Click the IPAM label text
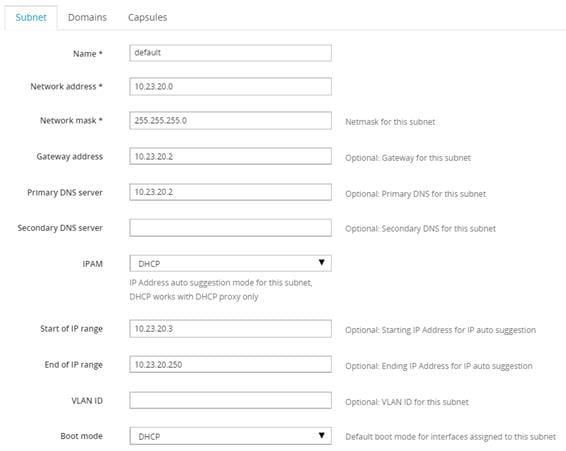Screen dimensions: 566x451 pyautogui.click(x=93, y=264)
